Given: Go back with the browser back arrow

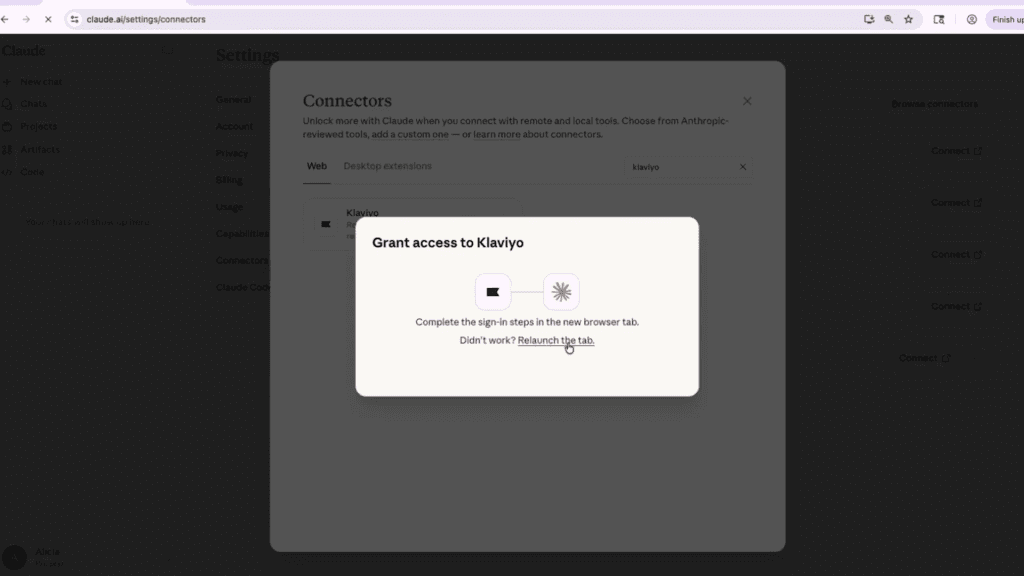Looking at the screenshot, I should point(5,20).
